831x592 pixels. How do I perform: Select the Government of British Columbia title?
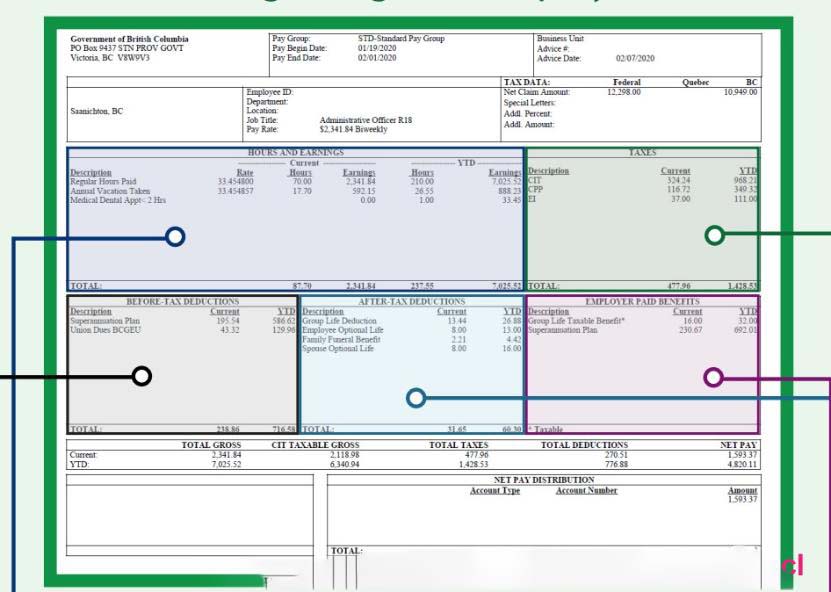point(129,40)
